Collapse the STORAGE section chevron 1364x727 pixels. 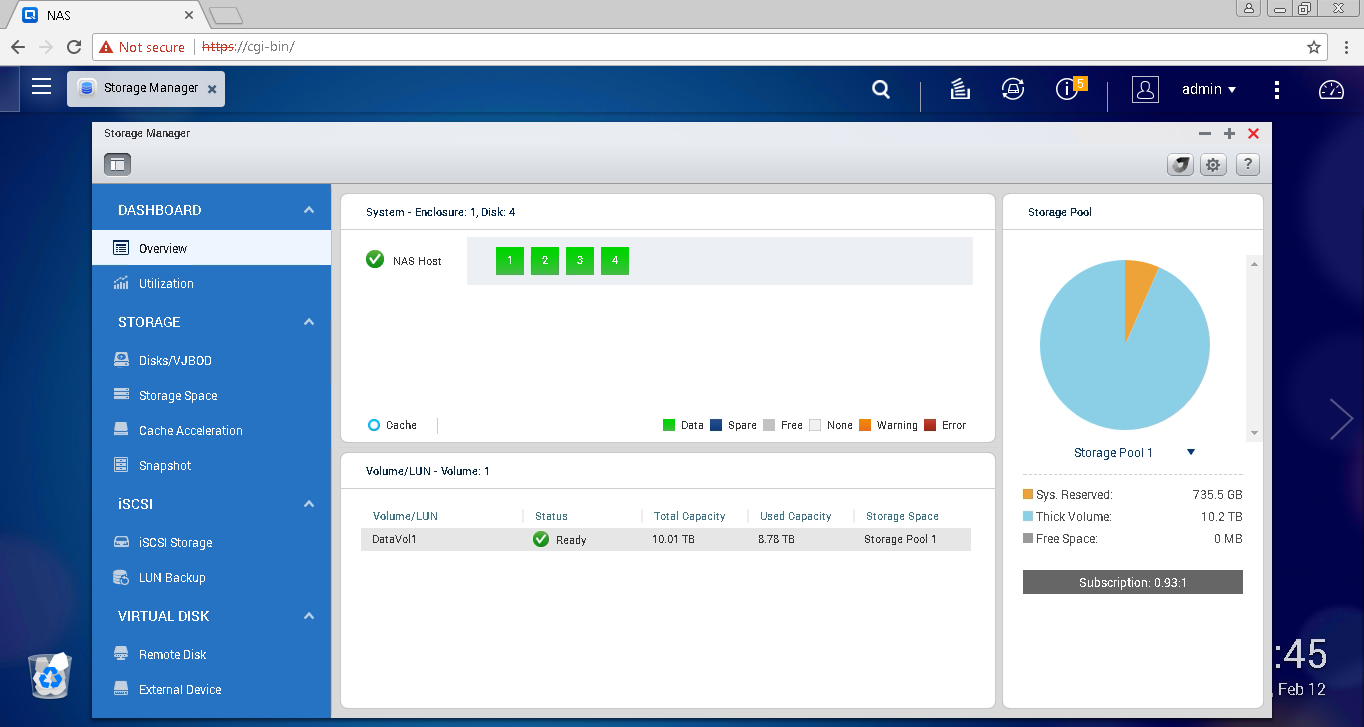pyautogui.click(x=309, y=322)
